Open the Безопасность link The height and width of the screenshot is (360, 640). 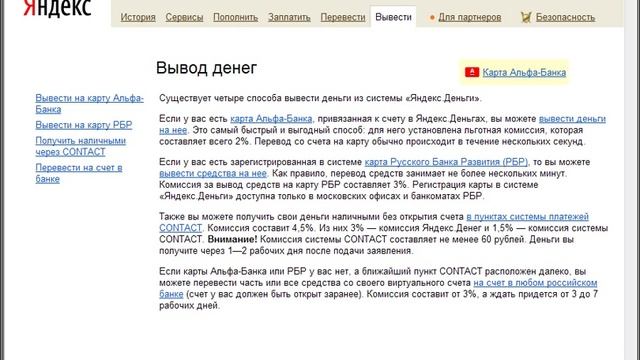(565, 17)
